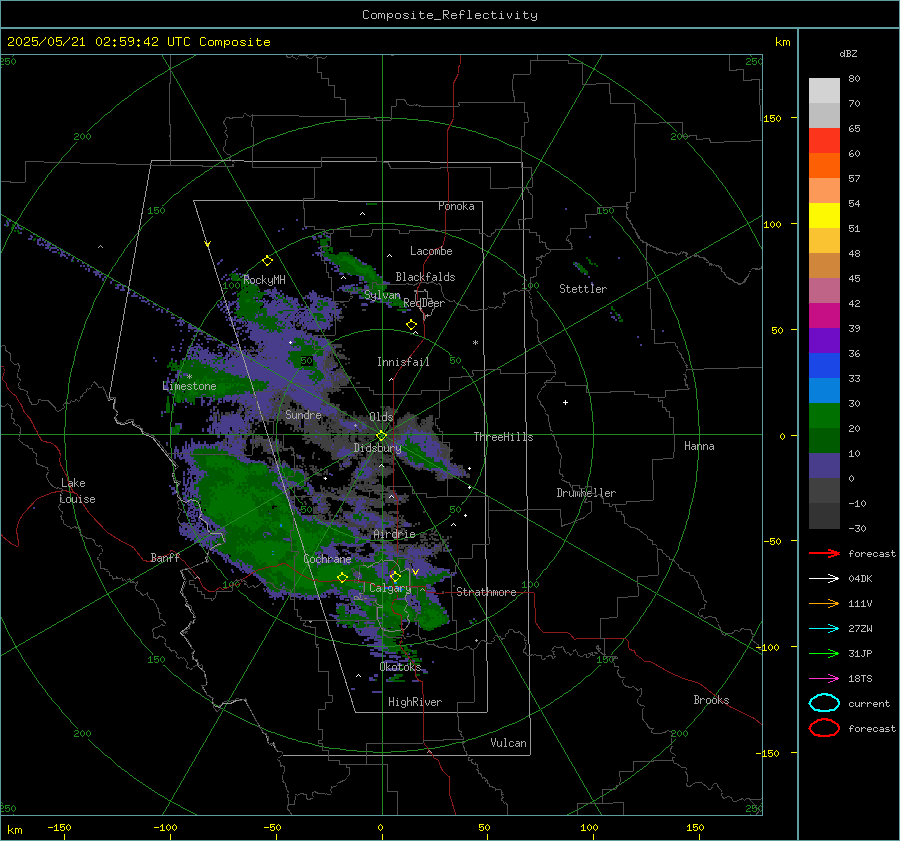This screenshot has width=900, height=841.
Task: Click the Lake Louise label
Action: [77, 491]
